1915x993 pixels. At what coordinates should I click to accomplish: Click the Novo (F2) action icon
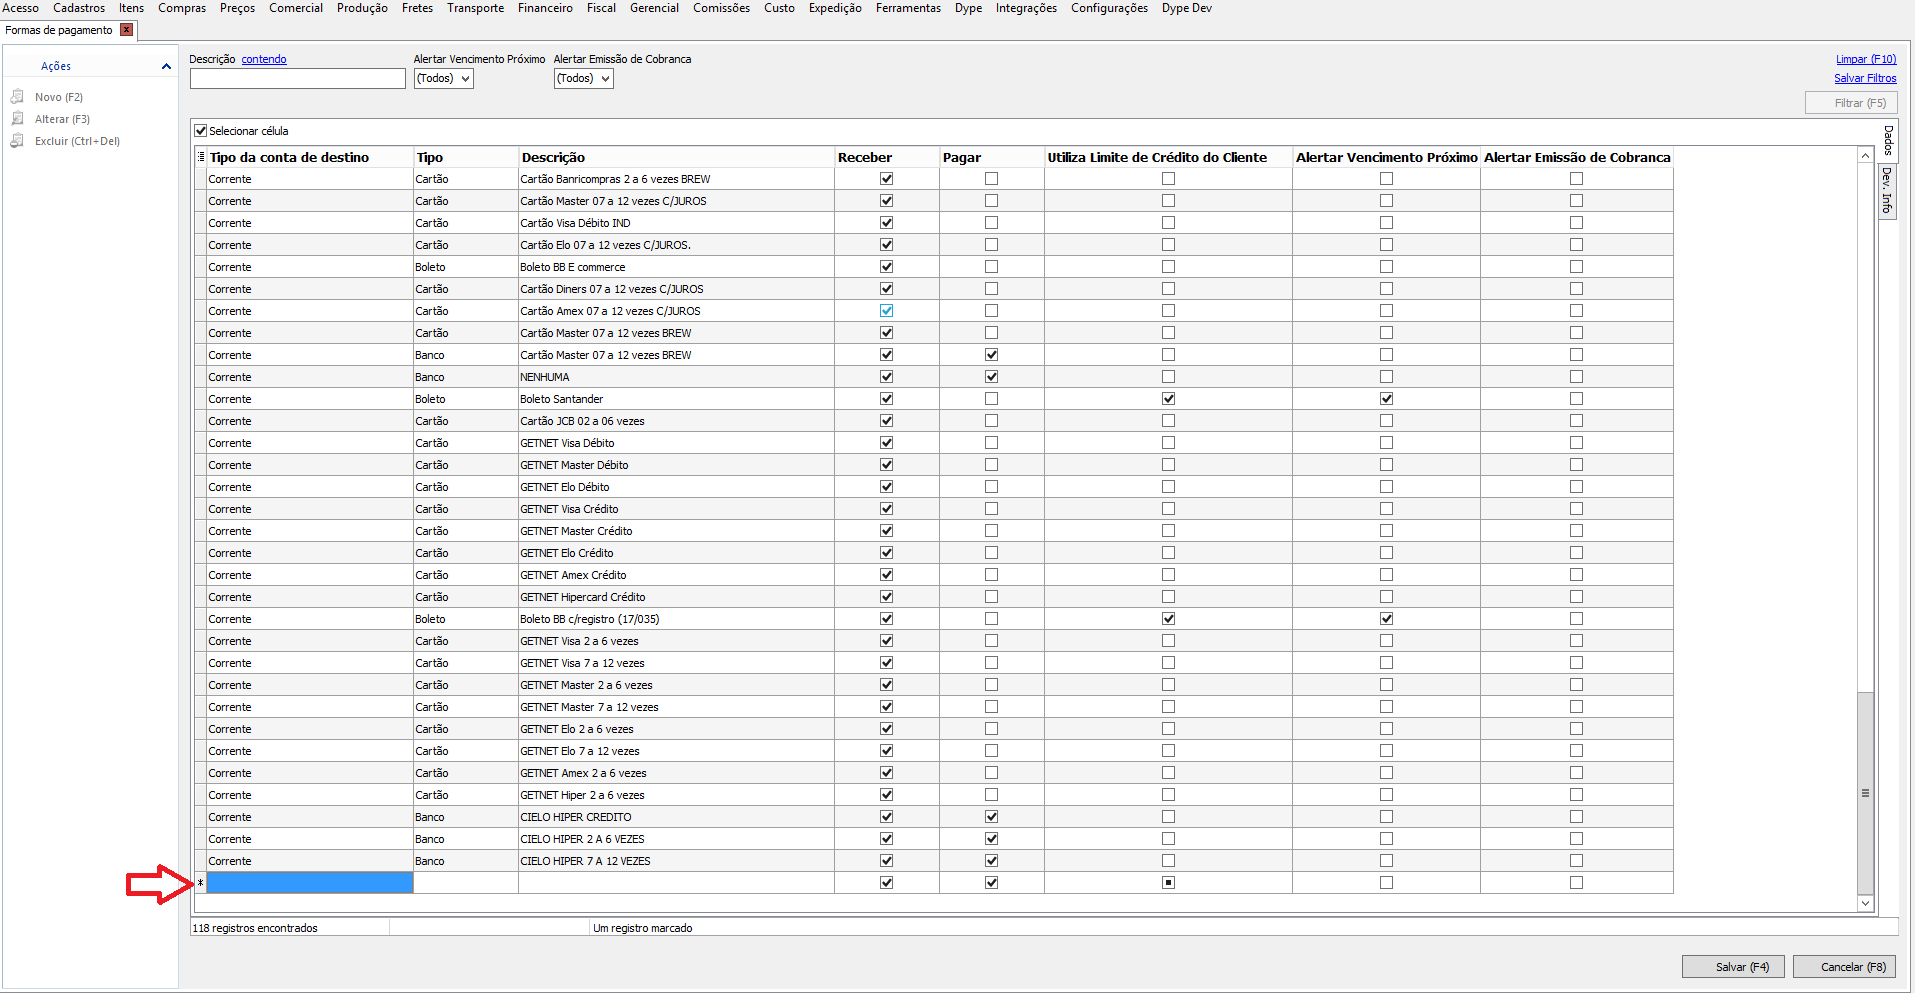17,97
